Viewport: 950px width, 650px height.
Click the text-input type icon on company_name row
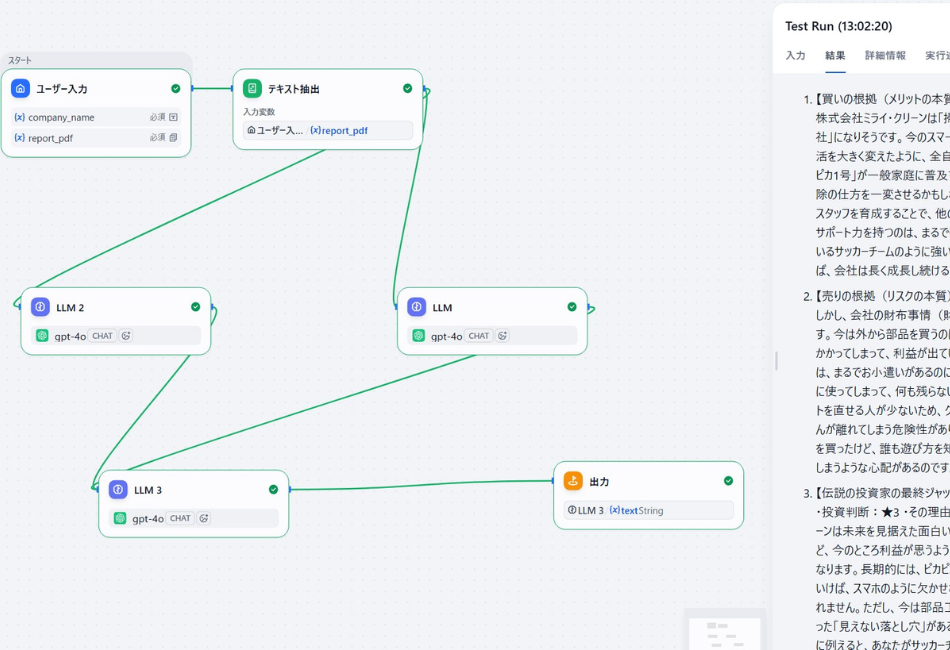coord(173,117)
